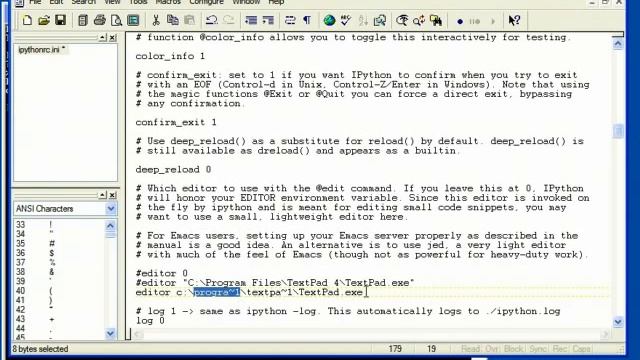Open the Macros menu
Screen dimensions: 640x360
point(168,2)
